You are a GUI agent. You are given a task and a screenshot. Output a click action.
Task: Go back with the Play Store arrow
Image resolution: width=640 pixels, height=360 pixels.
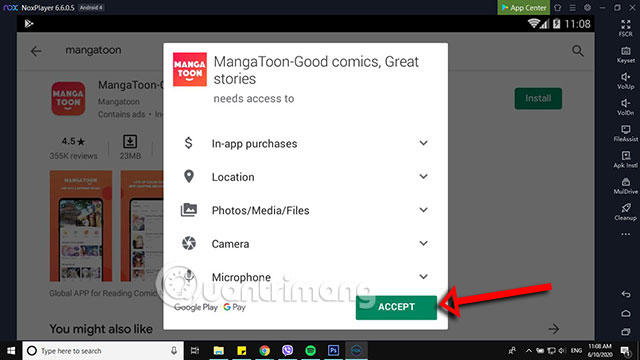point(36,51)
